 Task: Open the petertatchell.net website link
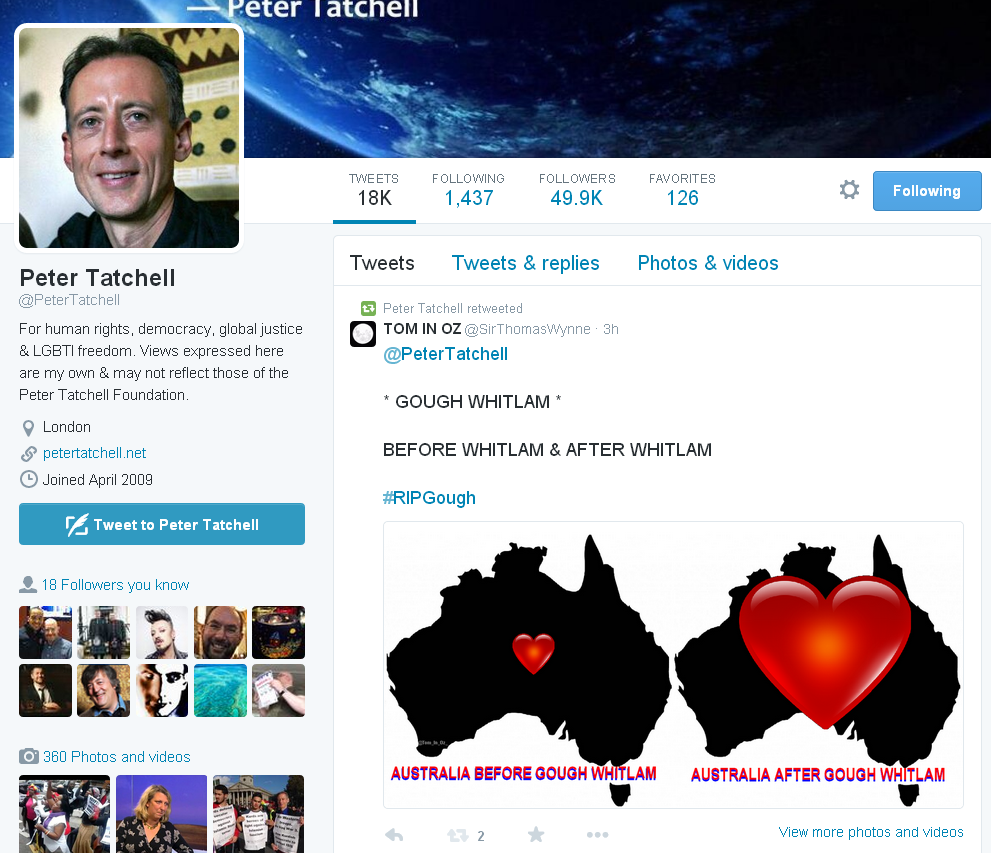coord(94,453)
